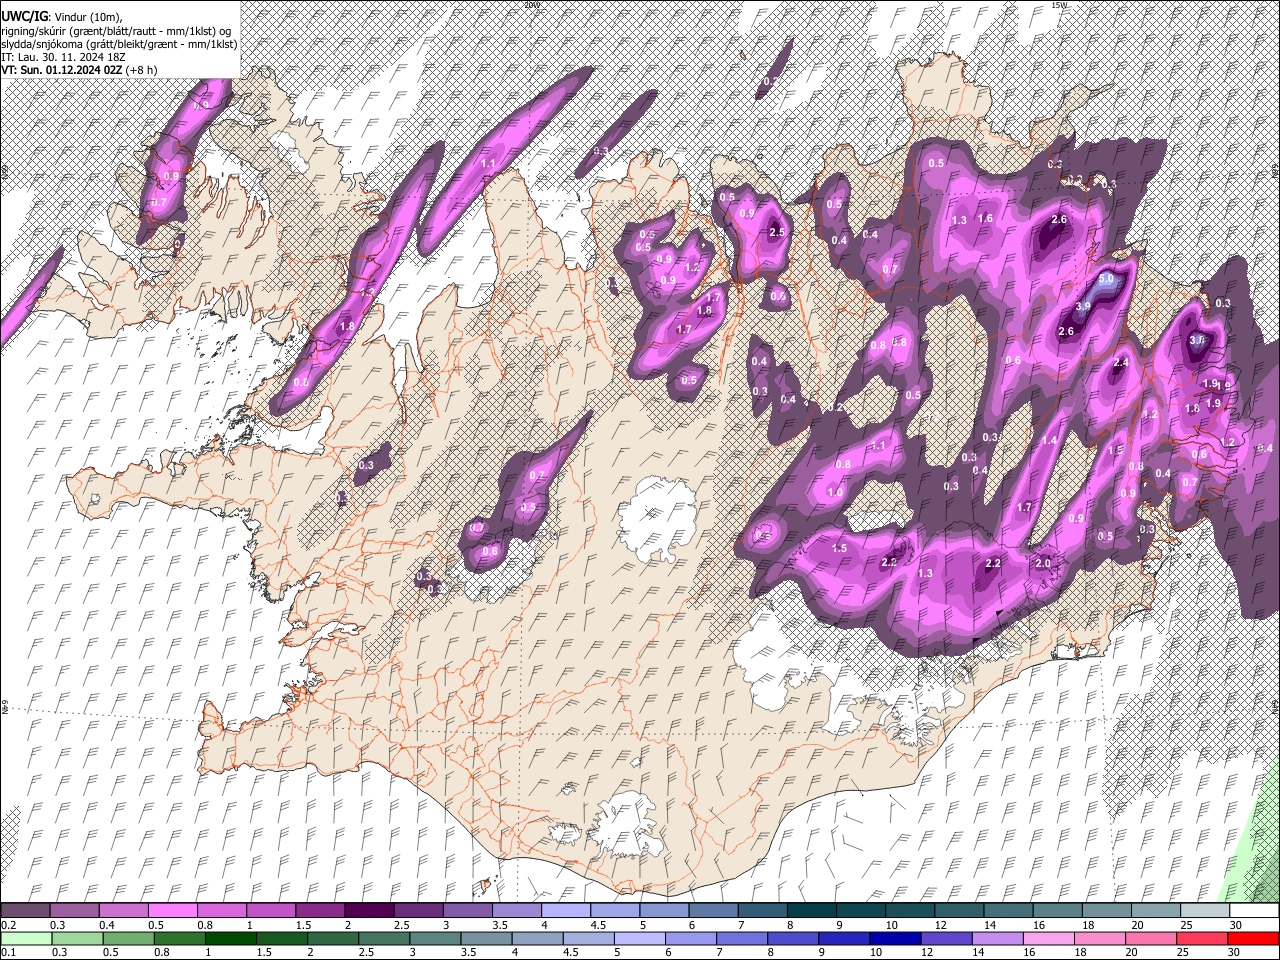The height and width of the screenshot is (960, 1280).
Task: Click the 'slydda/snjókoma' legend description line
Action: pyautogui.click(x=119, y=44)
